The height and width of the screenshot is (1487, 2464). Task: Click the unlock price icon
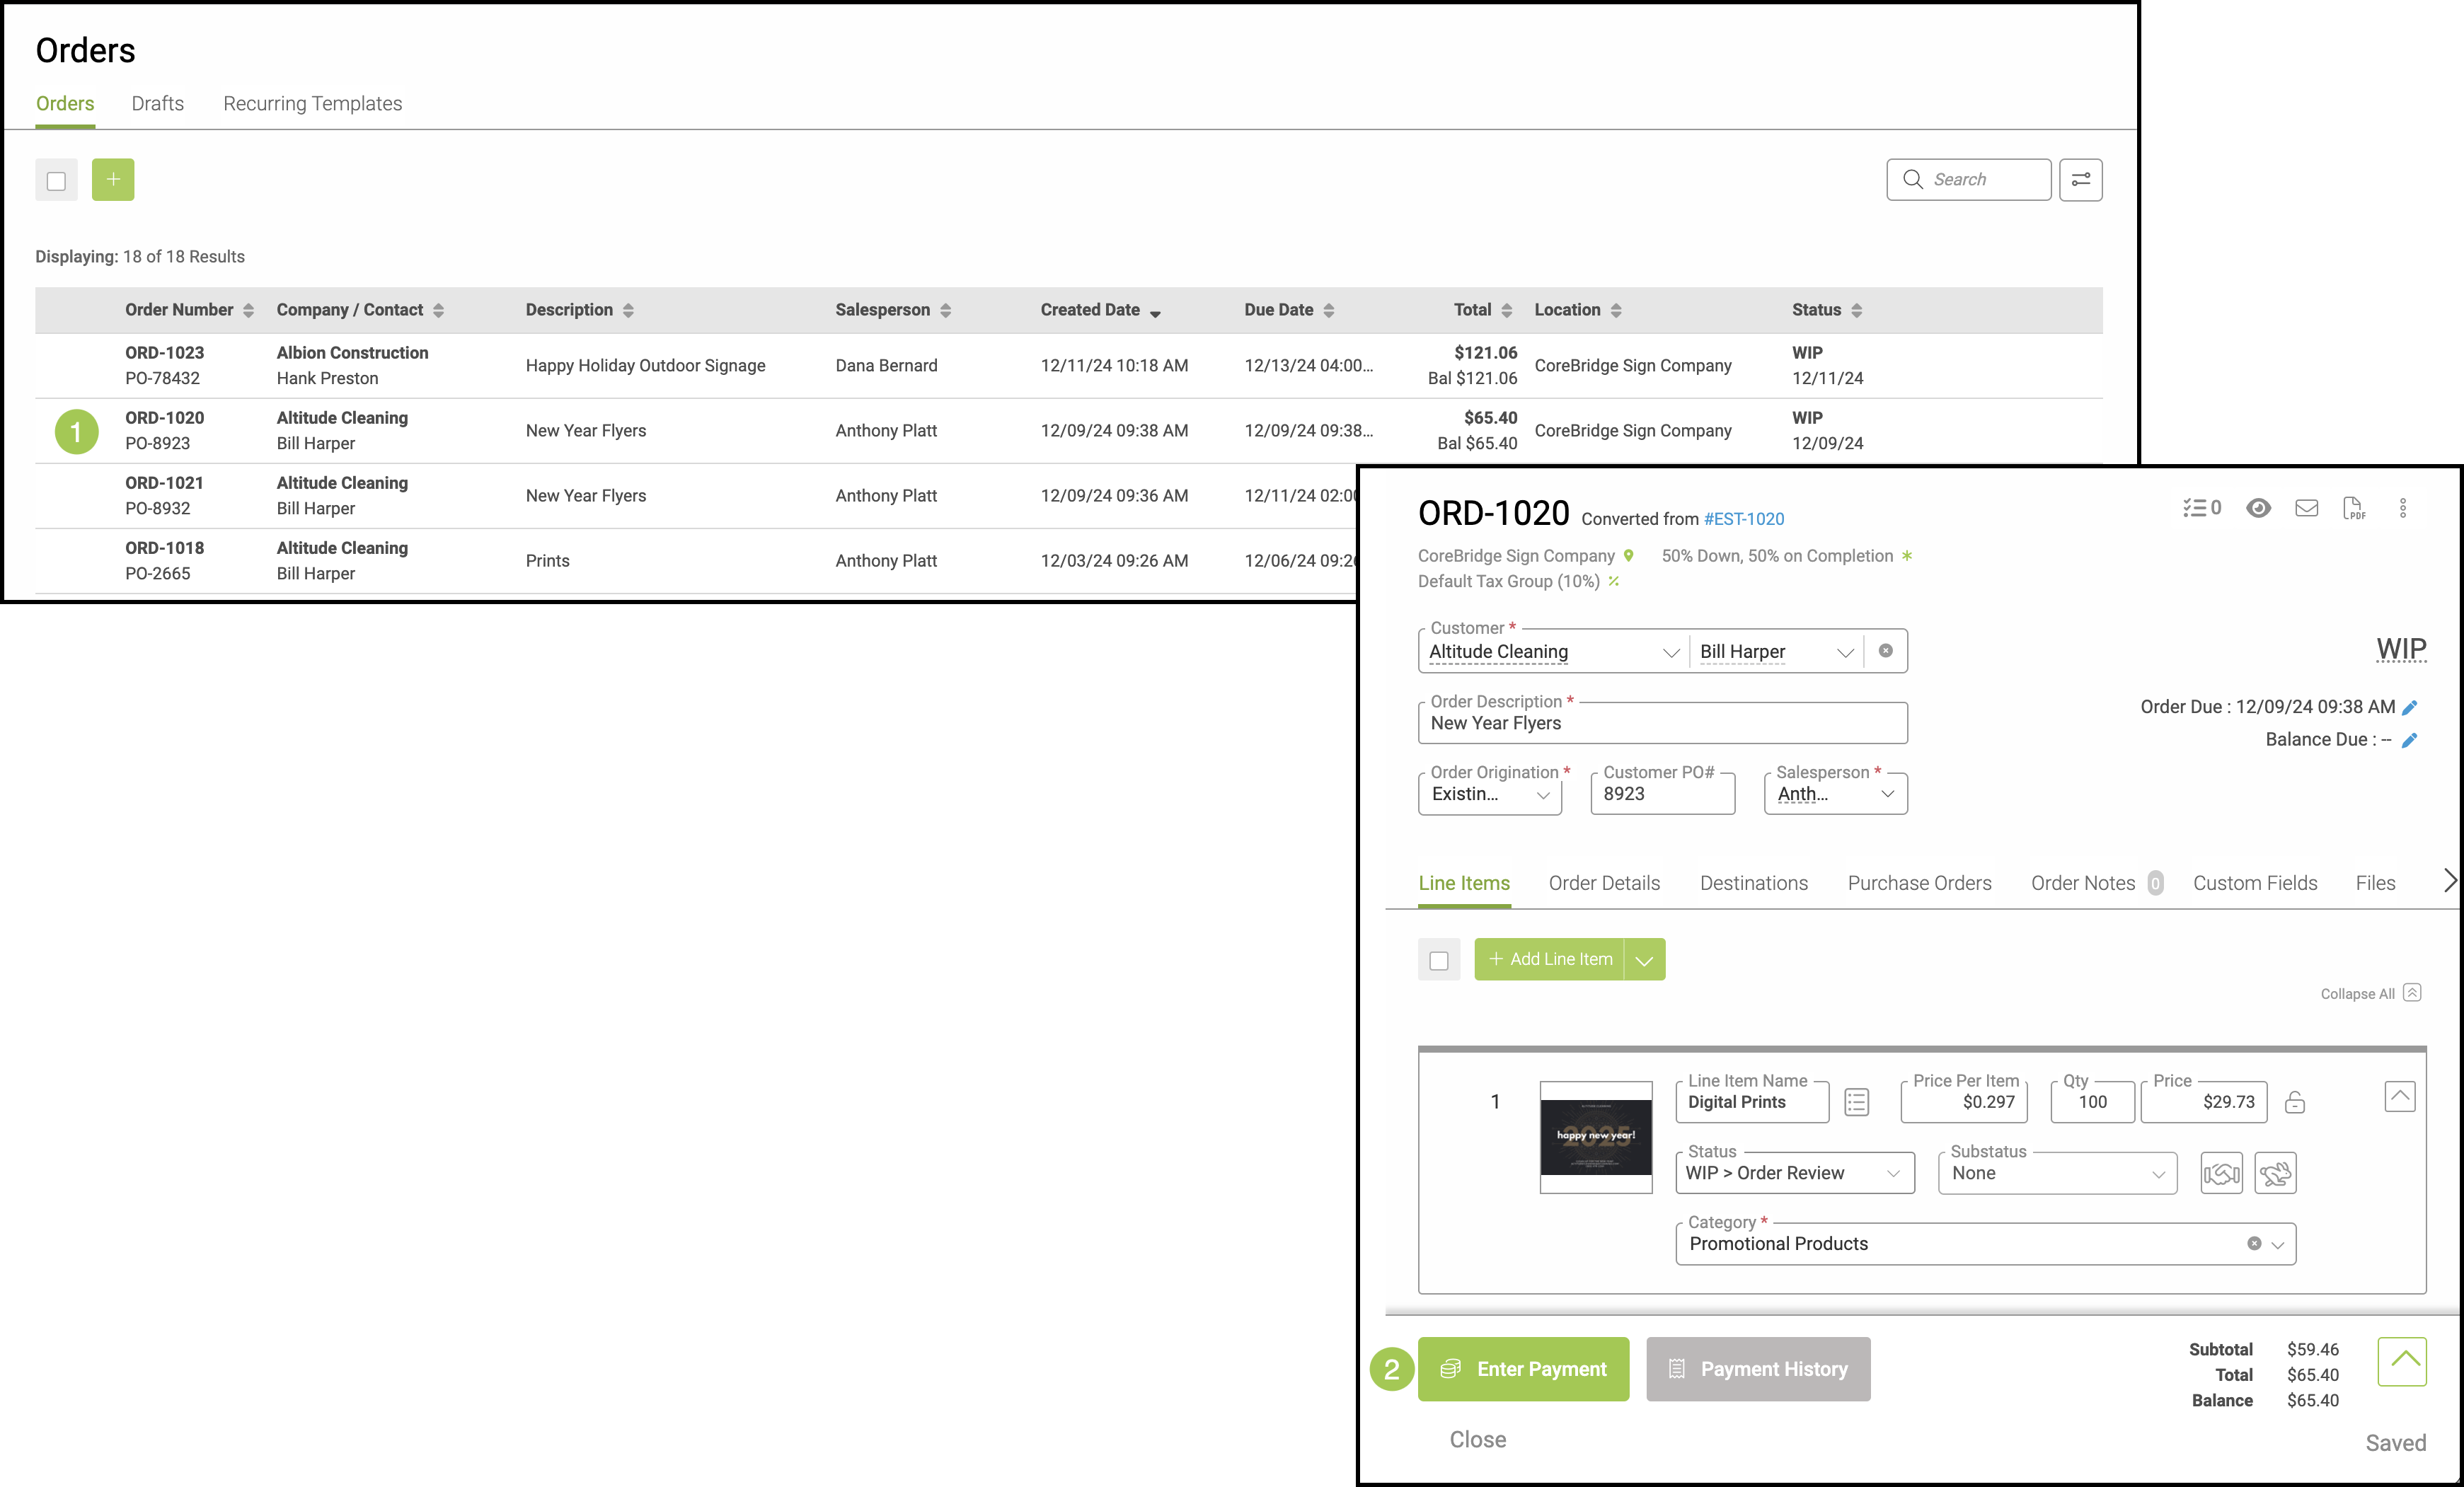[2295, 1102]
